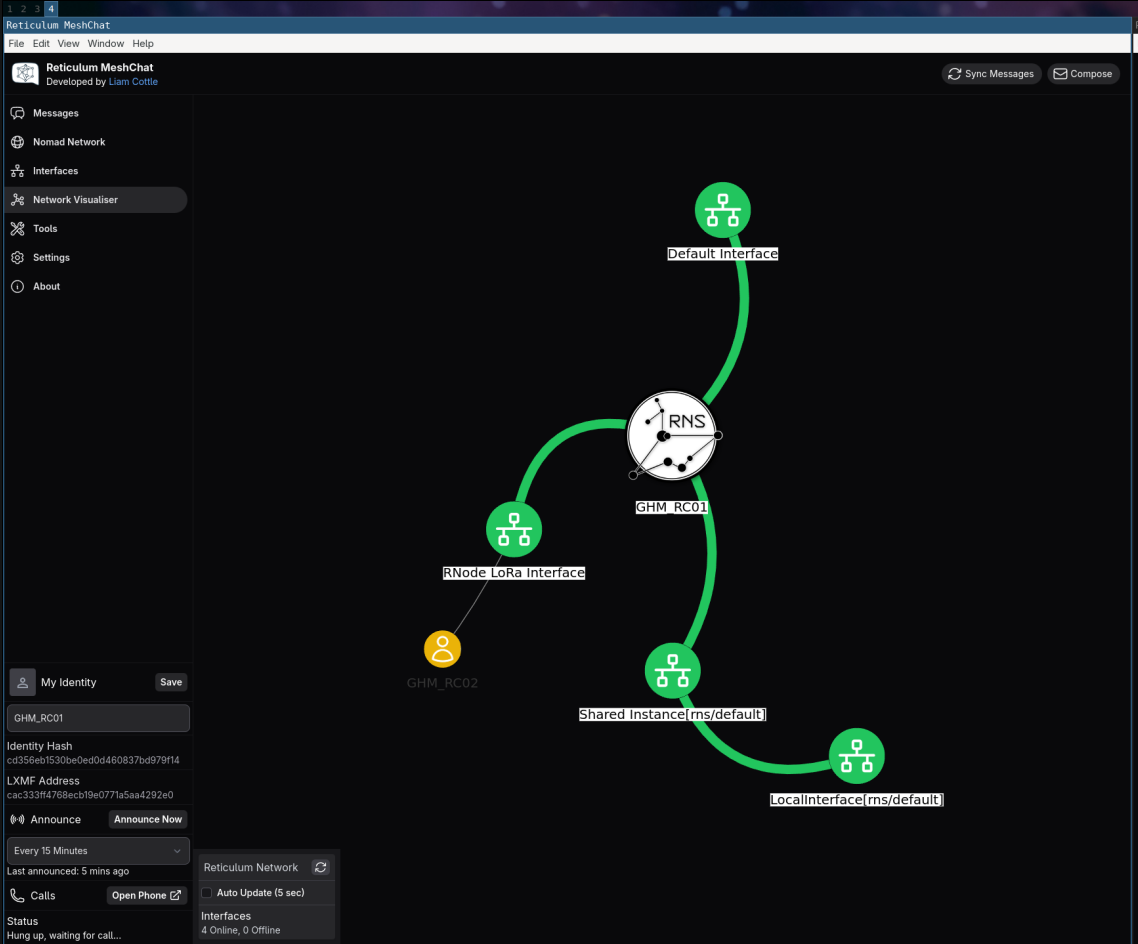Switch to workspace 2 in top bar

click(23, 8)
